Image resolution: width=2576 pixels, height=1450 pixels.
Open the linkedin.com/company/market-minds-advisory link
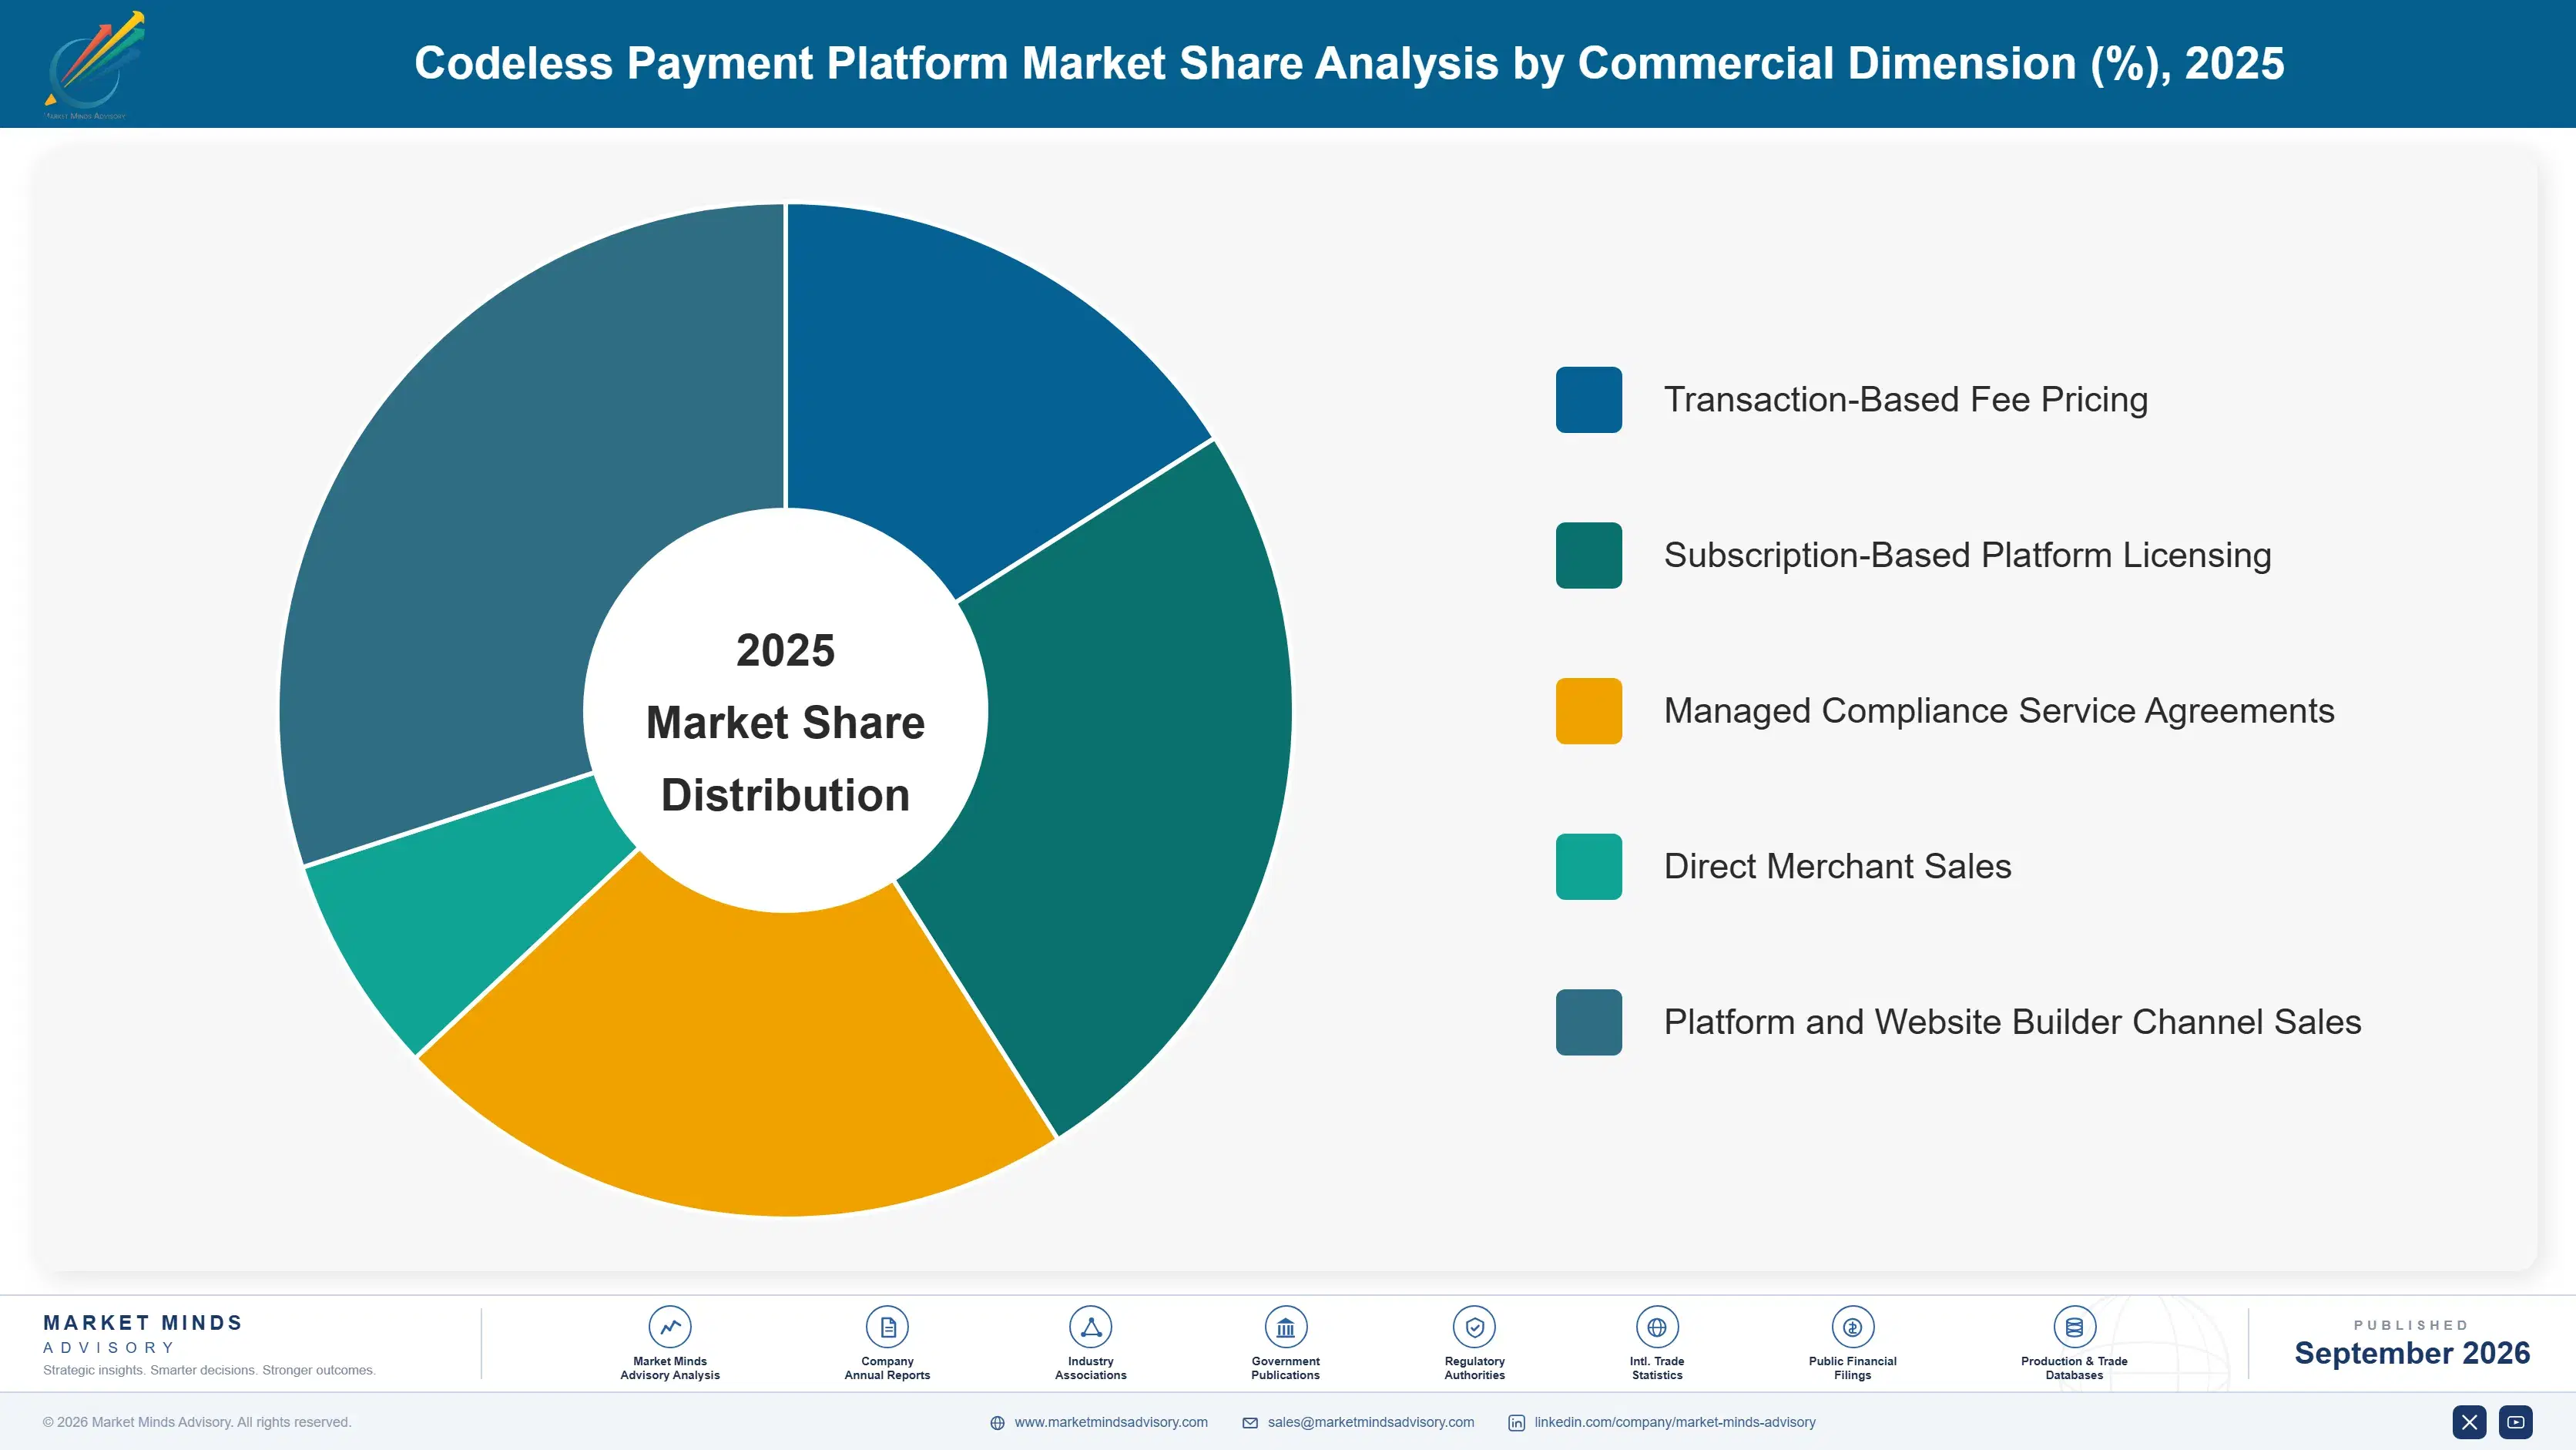coord(1675,1422)
